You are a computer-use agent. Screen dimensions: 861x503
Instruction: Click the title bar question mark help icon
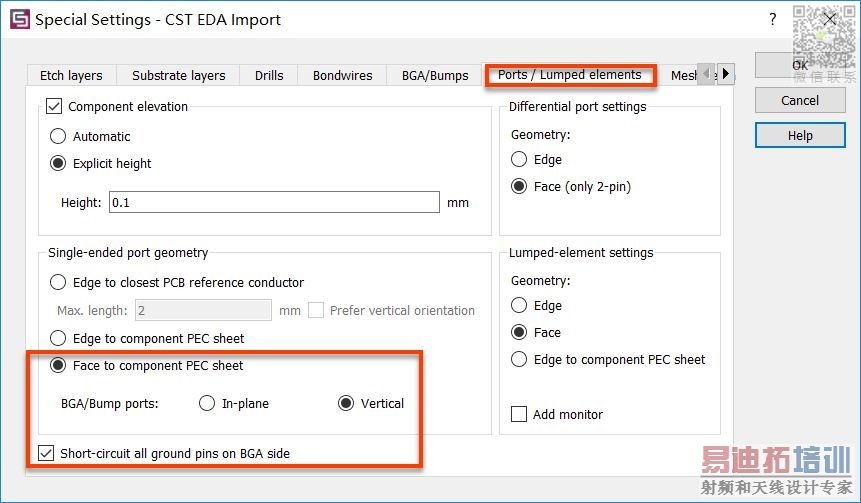(x=772, y=19)
